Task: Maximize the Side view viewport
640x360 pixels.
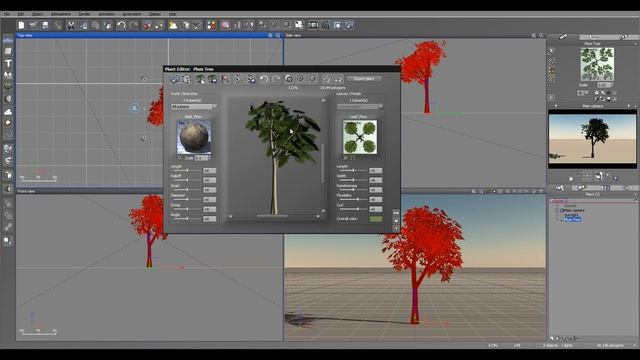Action: tap(541, 36)
